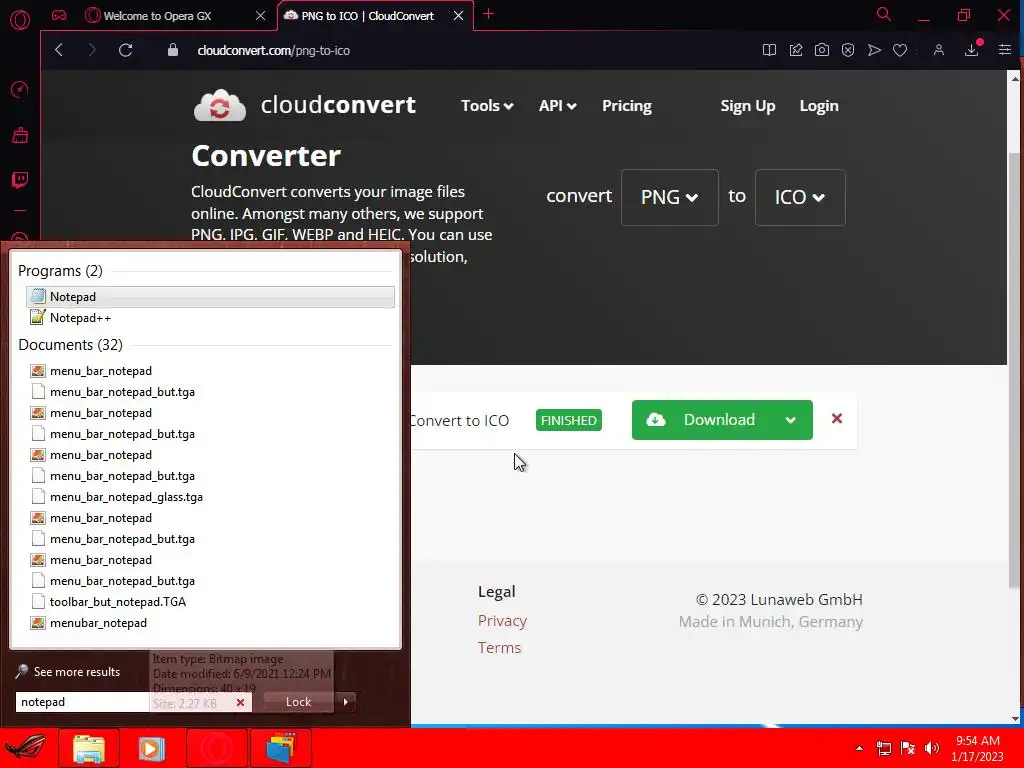Close the PNG to ICO tab
Image resolution: width=1024 pixels, height=768 pixels.
click(458, 16)
